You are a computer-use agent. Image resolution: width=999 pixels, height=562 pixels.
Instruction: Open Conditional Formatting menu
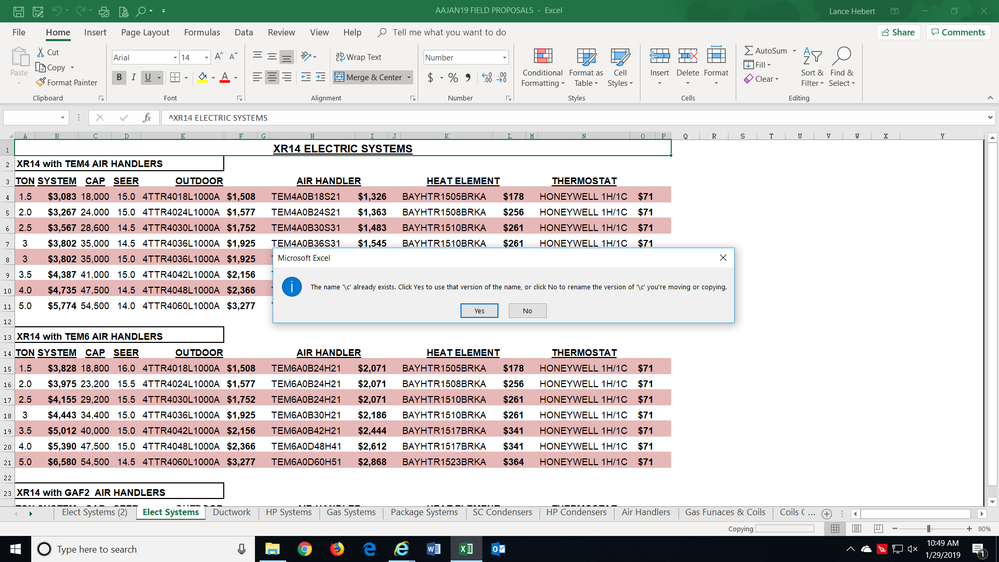click(542, 67)
